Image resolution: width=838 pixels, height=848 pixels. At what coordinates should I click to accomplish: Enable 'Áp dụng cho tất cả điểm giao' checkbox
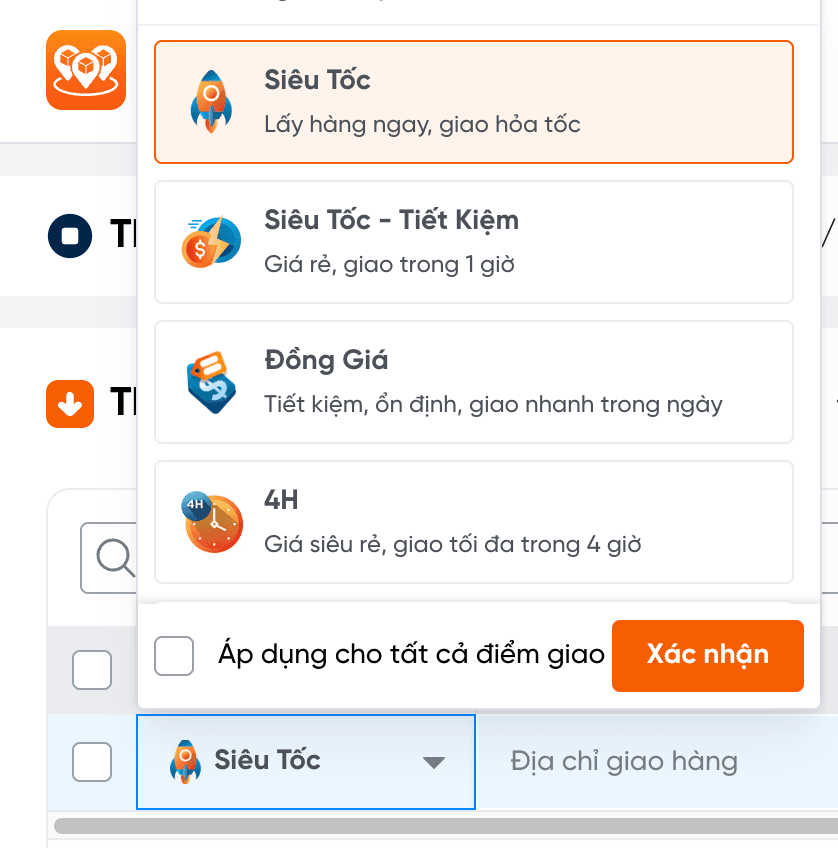(x=174, y=656)
